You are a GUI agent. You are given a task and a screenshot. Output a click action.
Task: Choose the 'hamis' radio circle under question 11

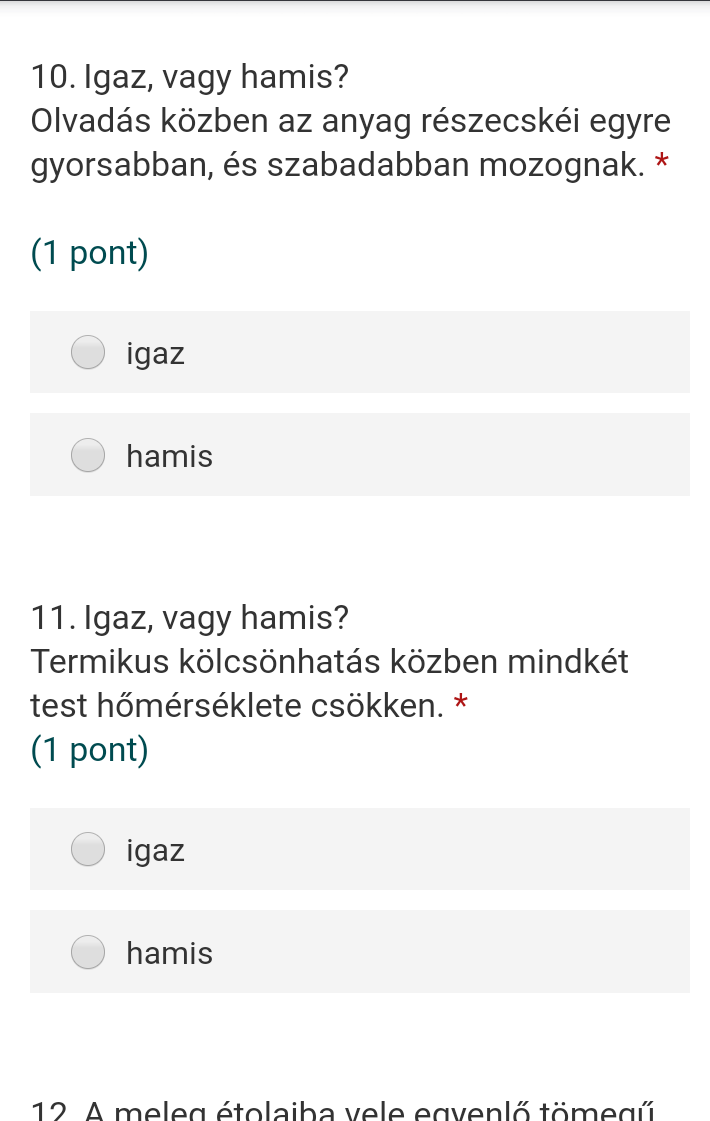pyautogui.click(x=88, y=952)
